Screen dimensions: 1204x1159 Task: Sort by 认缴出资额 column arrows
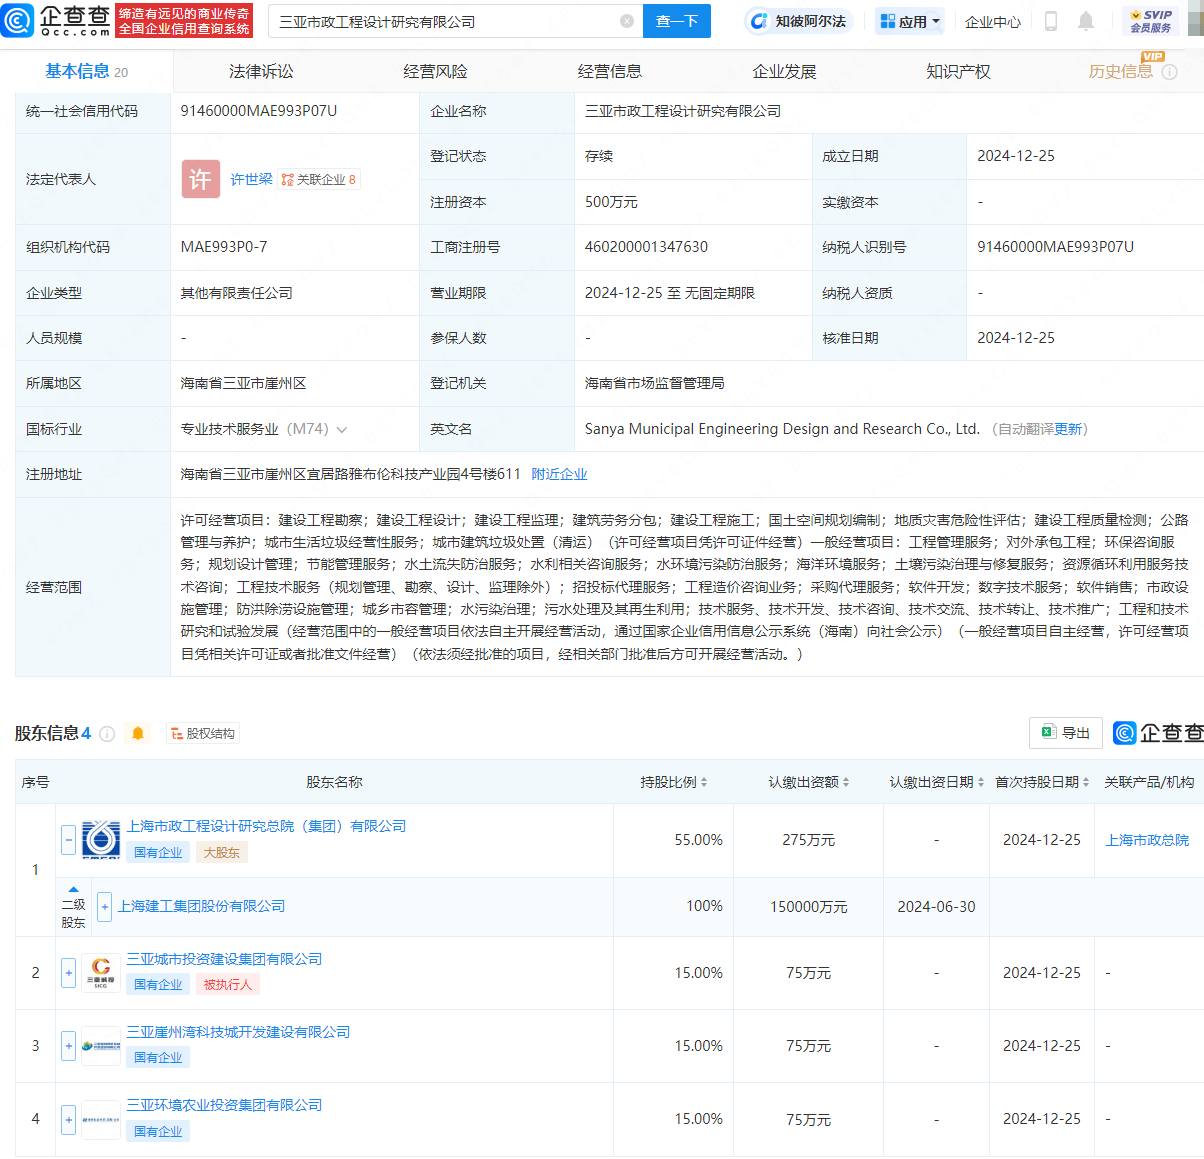(x=846, y=783)
